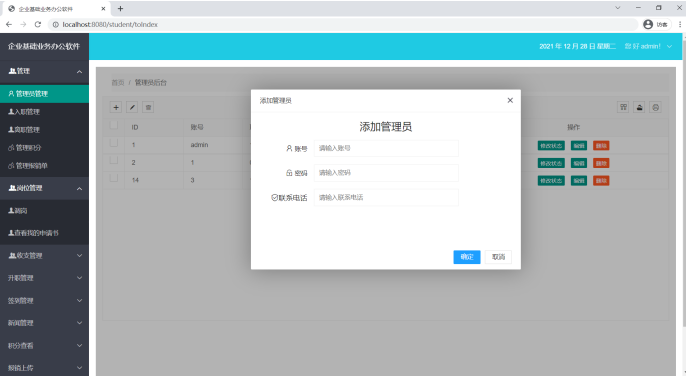Cancel the dialog with 取消 button
Screen dimensions: 686x378
pyautogui.click(x=498, y=257)
